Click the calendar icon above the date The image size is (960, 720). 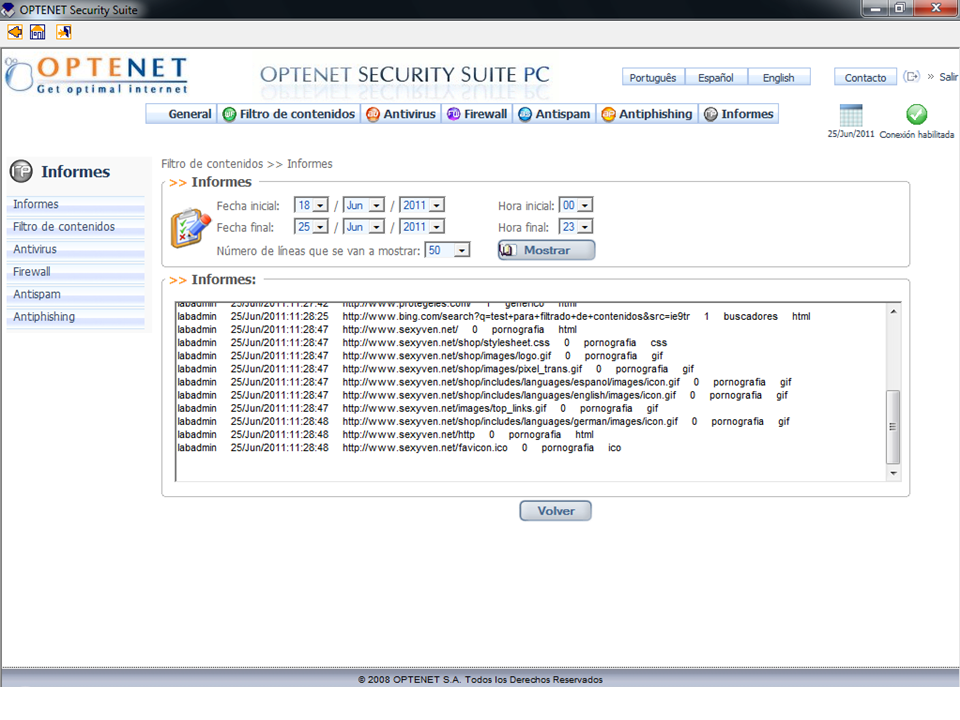851,115
